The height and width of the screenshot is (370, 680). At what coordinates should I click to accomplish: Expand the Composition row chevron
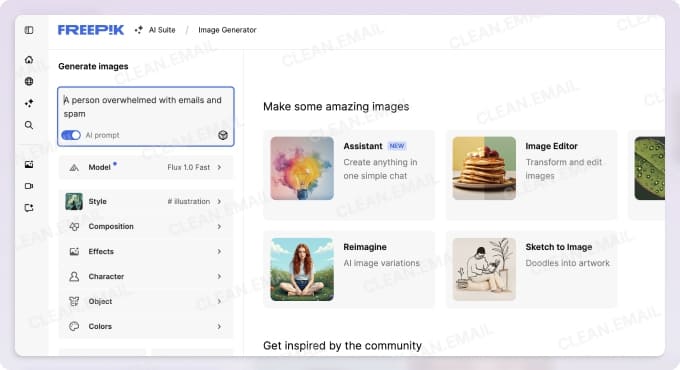click(219, 226)
